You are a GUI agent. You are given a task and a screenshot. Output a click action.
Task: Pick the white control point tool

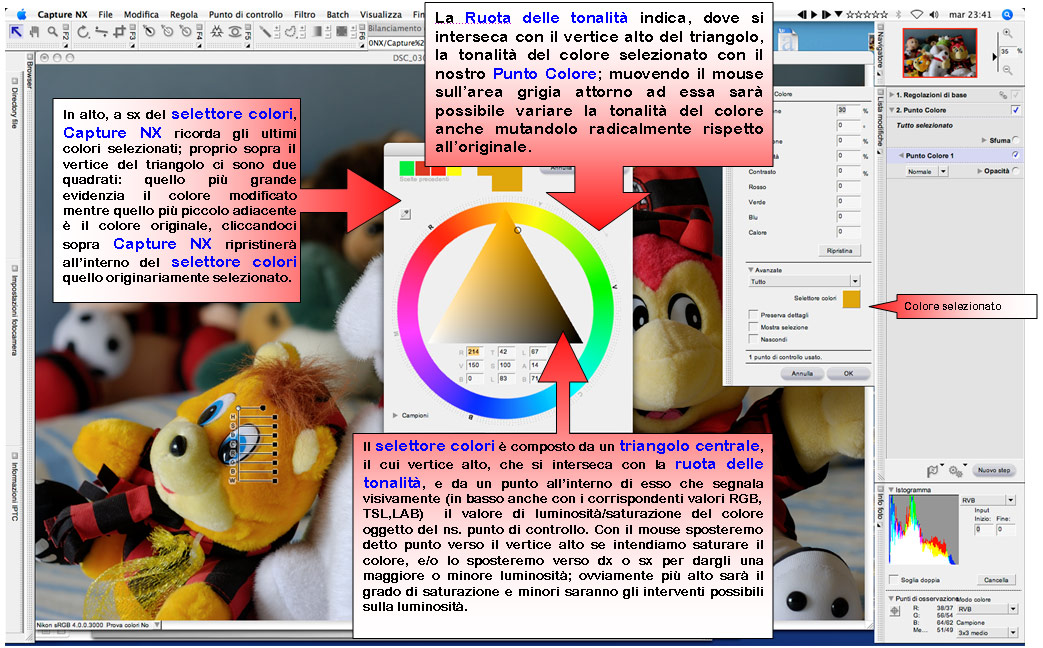[x=185, y=31]
